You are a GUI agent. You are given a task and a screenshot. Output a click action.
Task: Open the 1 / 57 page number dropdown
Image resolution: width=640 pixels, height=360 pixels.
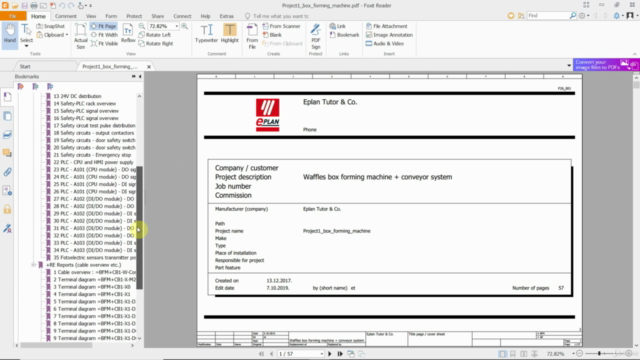[322, 354]
